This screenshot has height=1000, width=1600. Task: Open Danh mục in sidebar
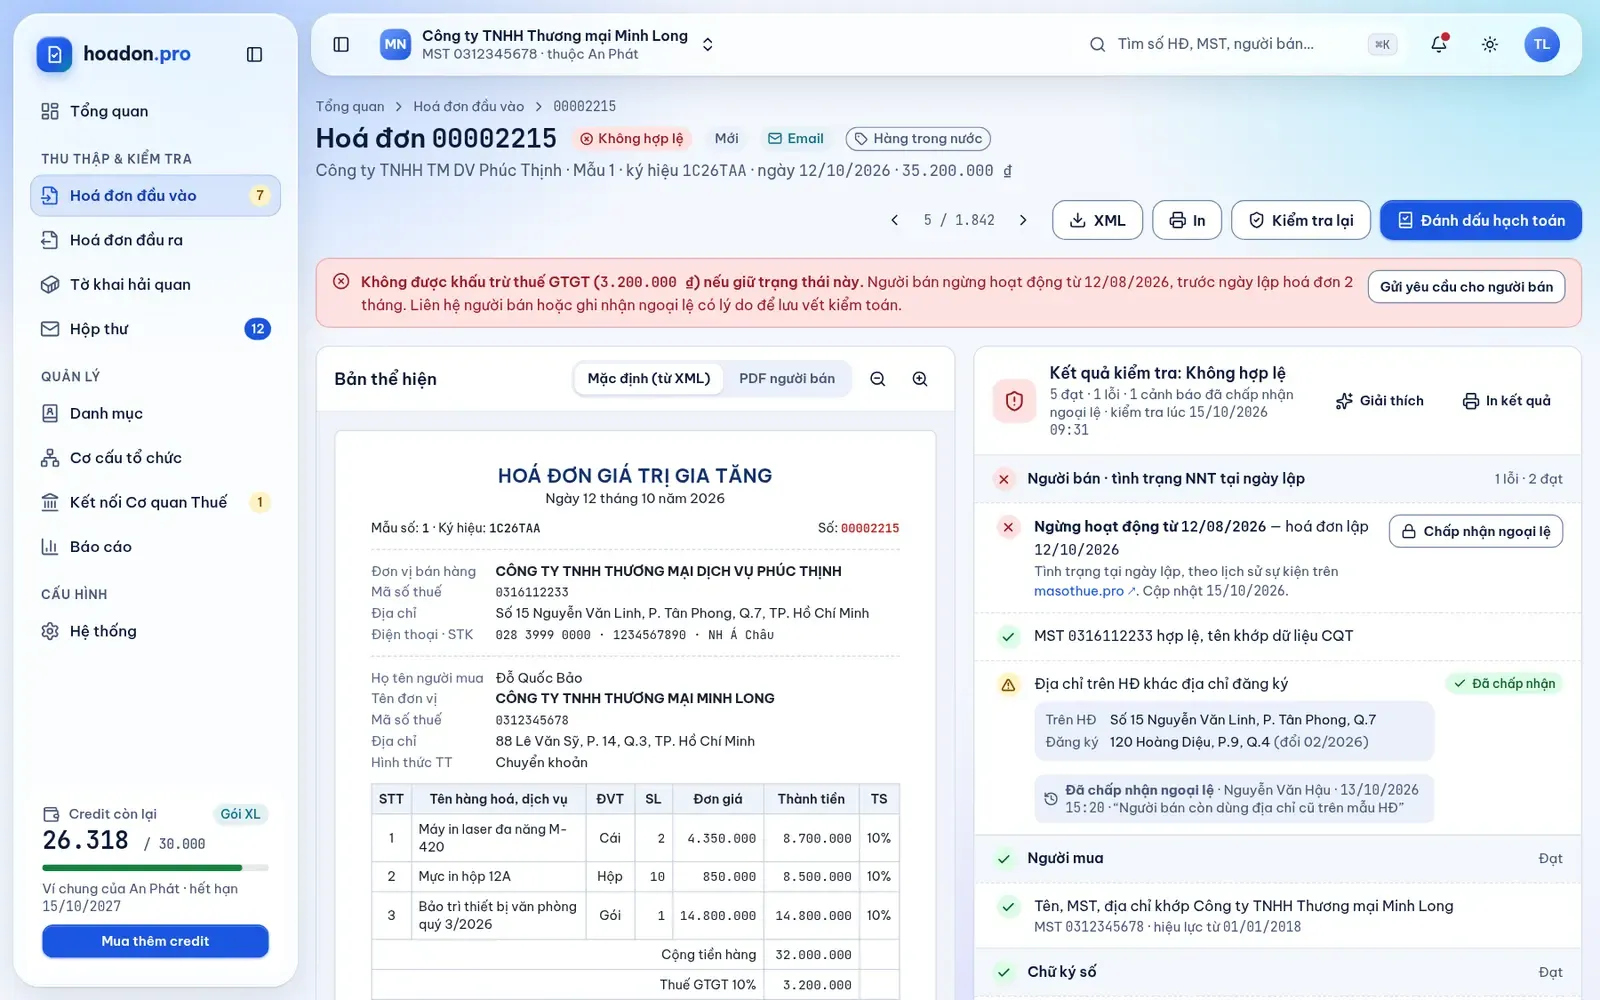(x=155, y=414)
